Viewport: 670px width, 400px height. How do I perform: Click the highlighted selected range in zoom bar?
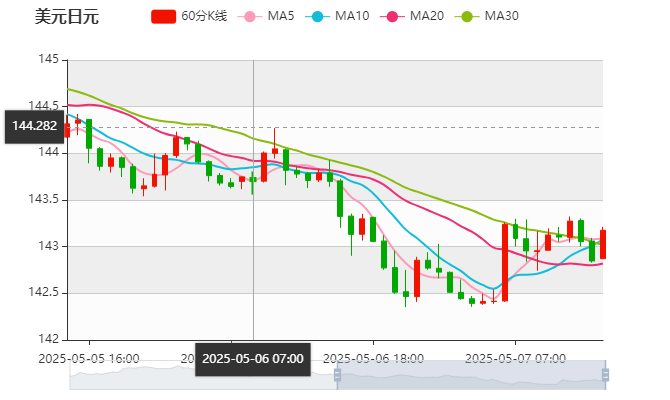470,376
